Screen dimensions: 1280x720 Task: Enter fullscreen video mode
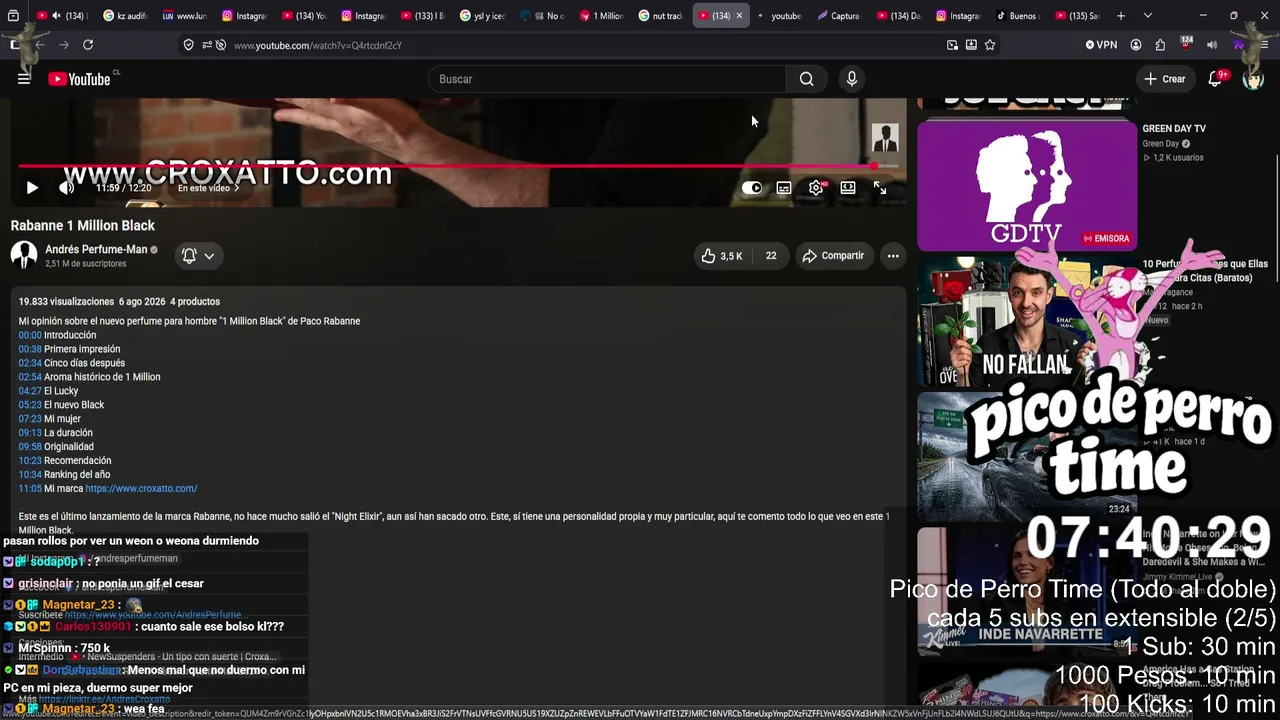click(x=880, y=188)
